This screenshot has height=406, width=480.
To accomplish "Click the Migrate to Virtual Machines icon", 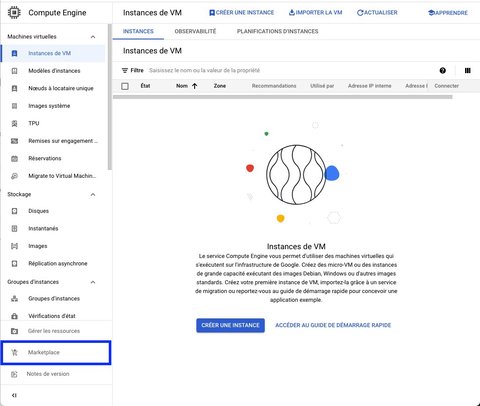I will (14, 176).
